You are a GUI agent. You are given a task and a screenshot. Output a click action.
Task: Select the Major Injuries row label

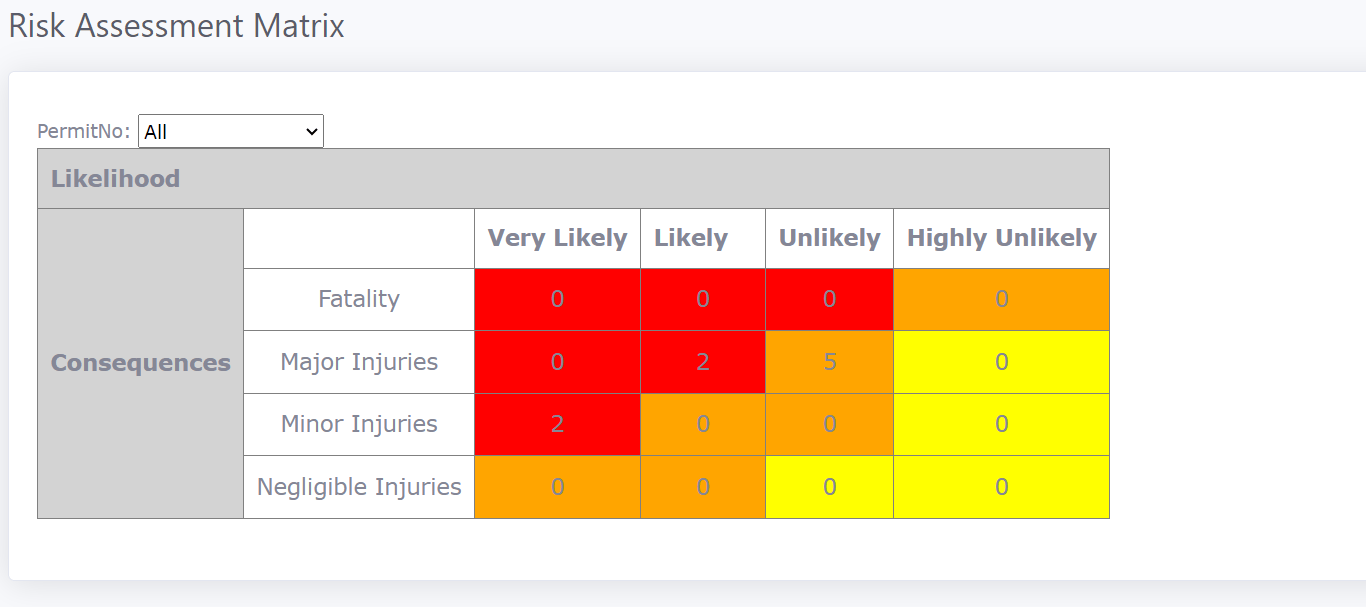click(358, 362)
